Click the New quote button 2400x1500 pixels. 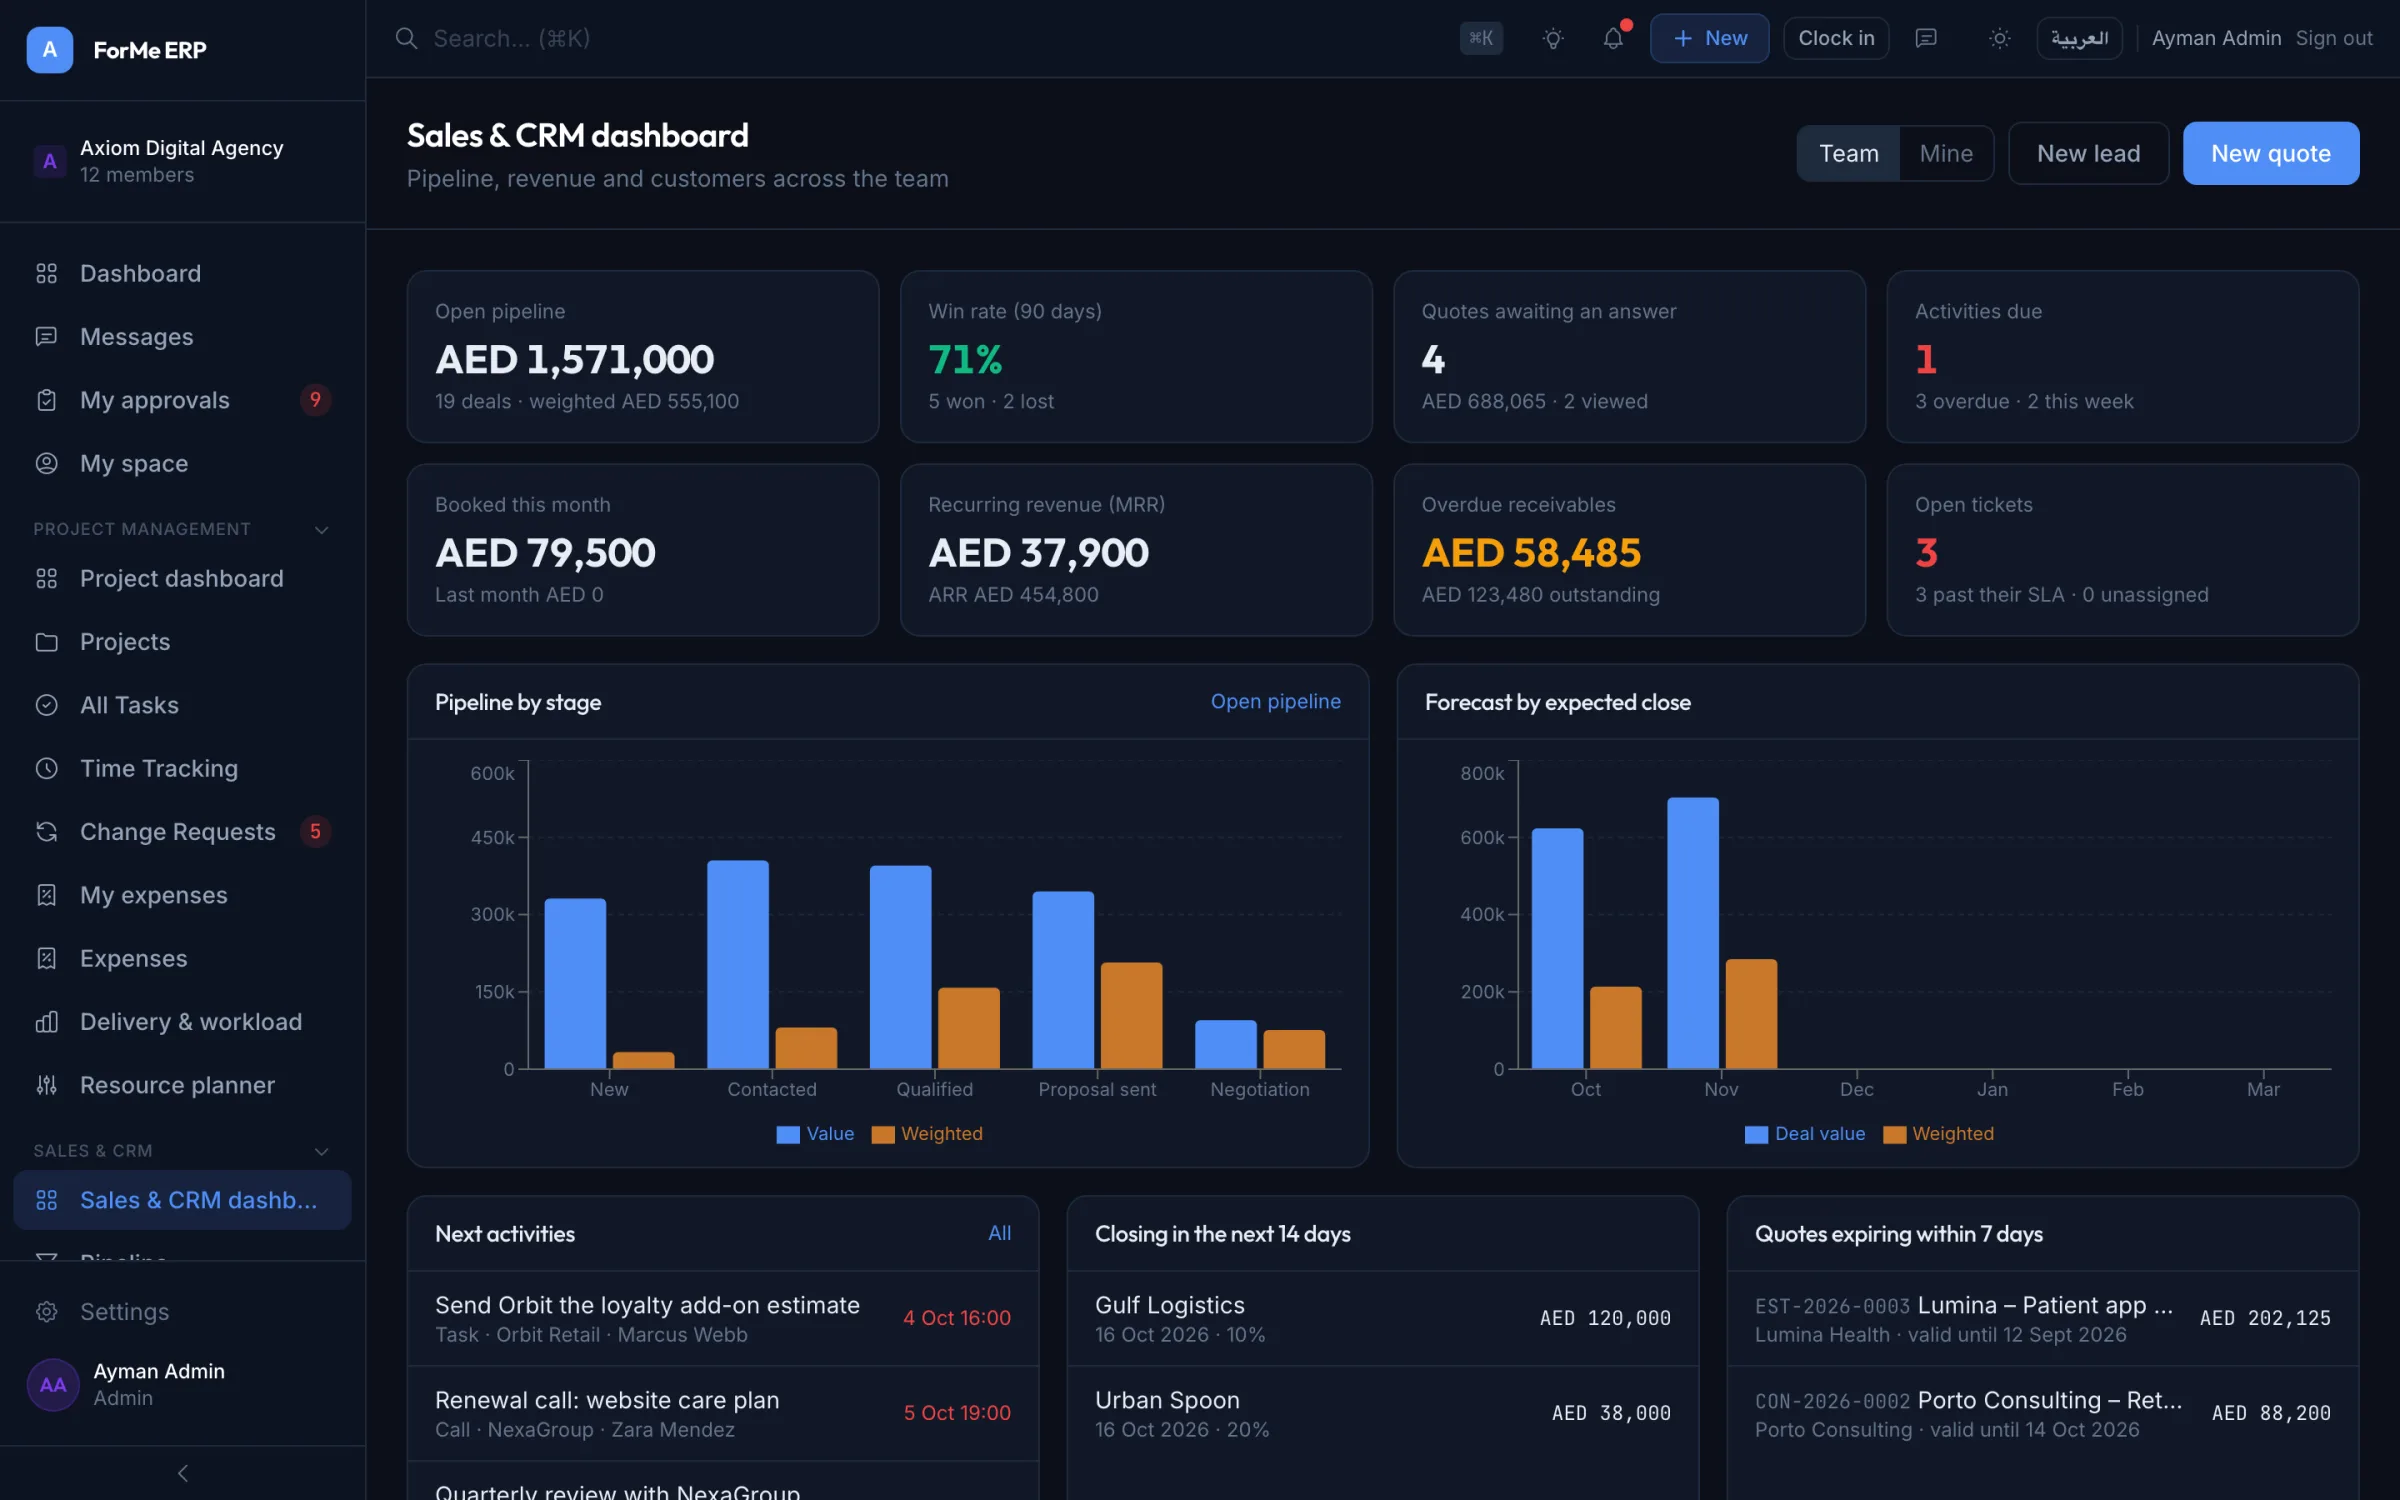pos(2270,153)
